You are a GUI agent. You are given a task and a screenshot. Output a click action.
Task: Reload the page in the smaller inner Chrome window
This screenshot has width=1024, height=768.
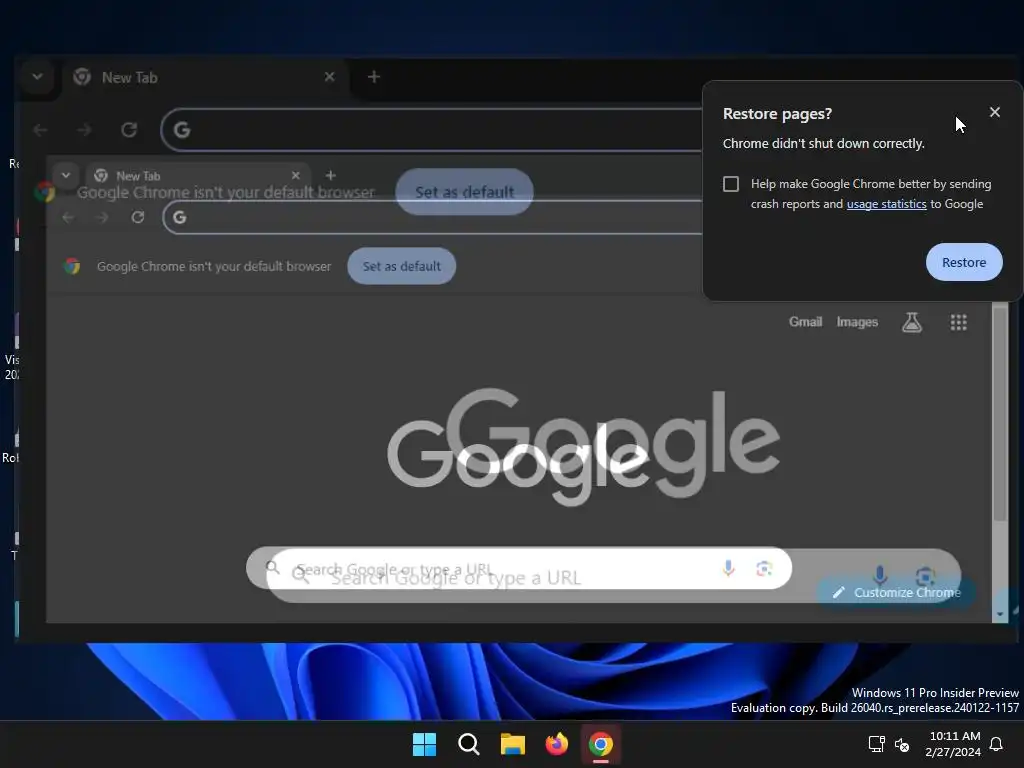click(x=137, y=217)
